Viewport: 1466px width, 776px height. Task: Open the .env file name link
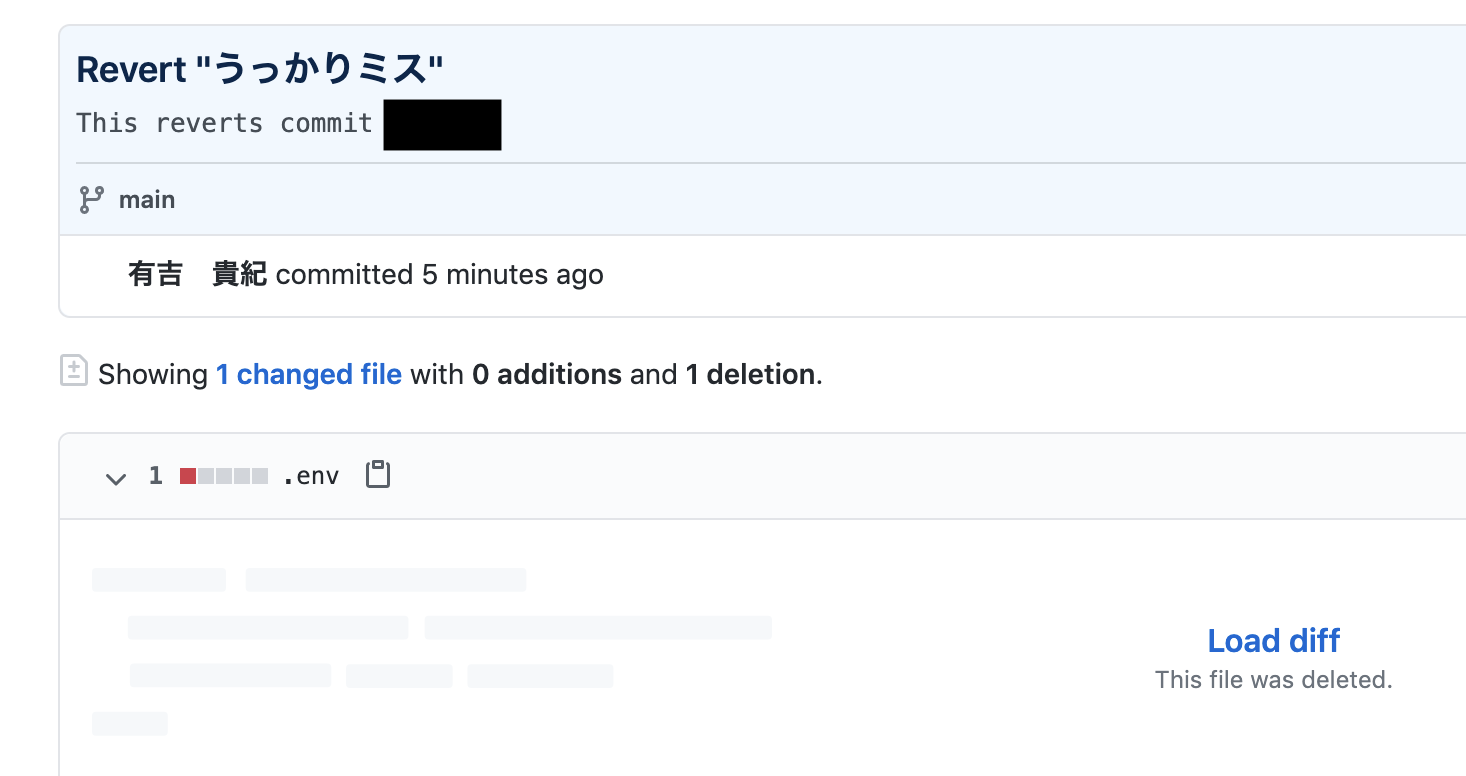click(x=310, y=476)
